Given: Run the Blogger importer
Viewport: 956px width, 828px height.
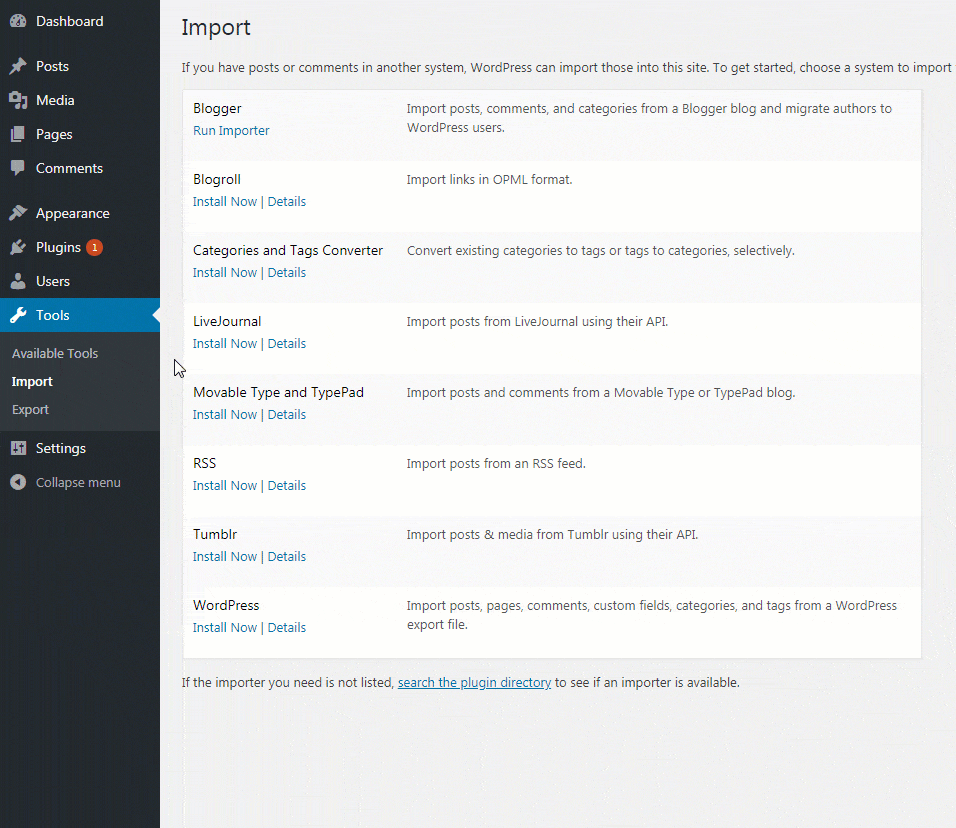Looking at the screenshot, I should coord(231,130).
